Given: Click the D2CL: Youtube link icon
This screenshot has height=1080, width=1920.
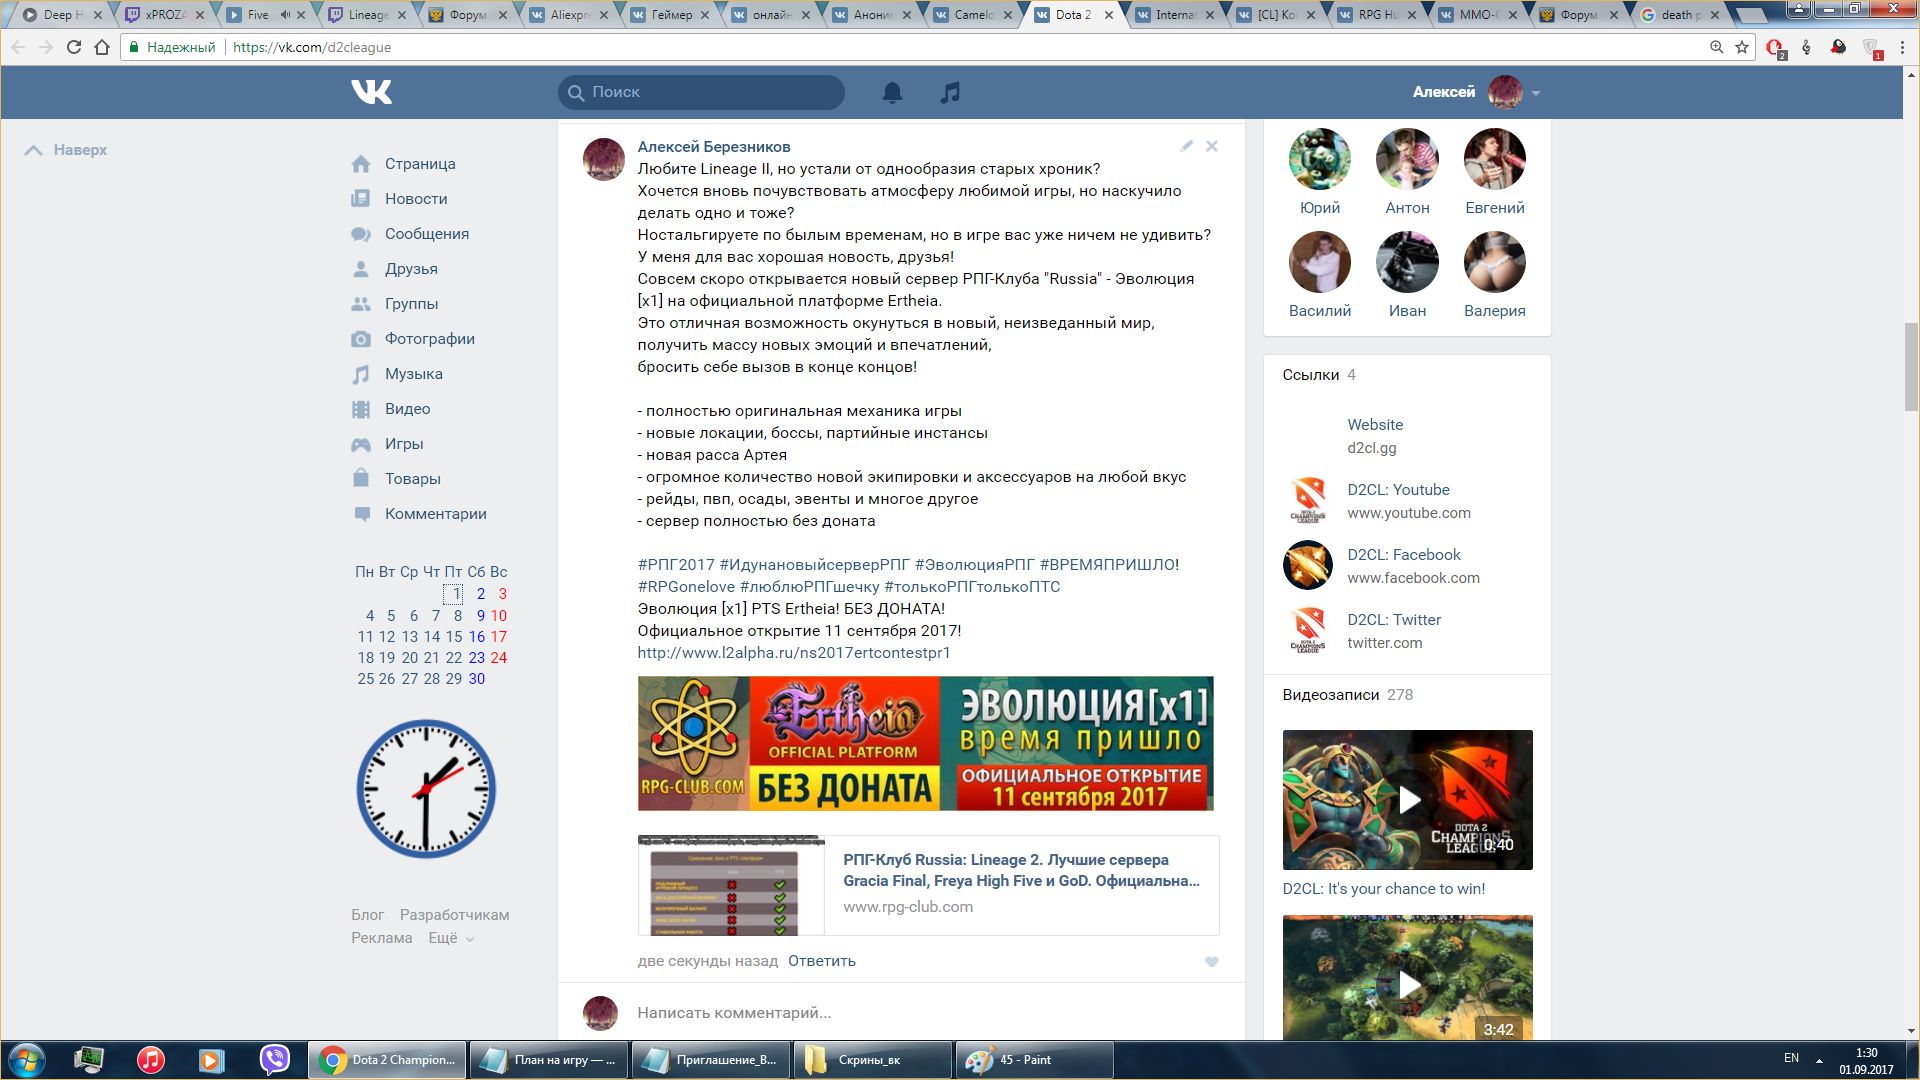Looking at the screenshot, I should tap(1308, 501).
